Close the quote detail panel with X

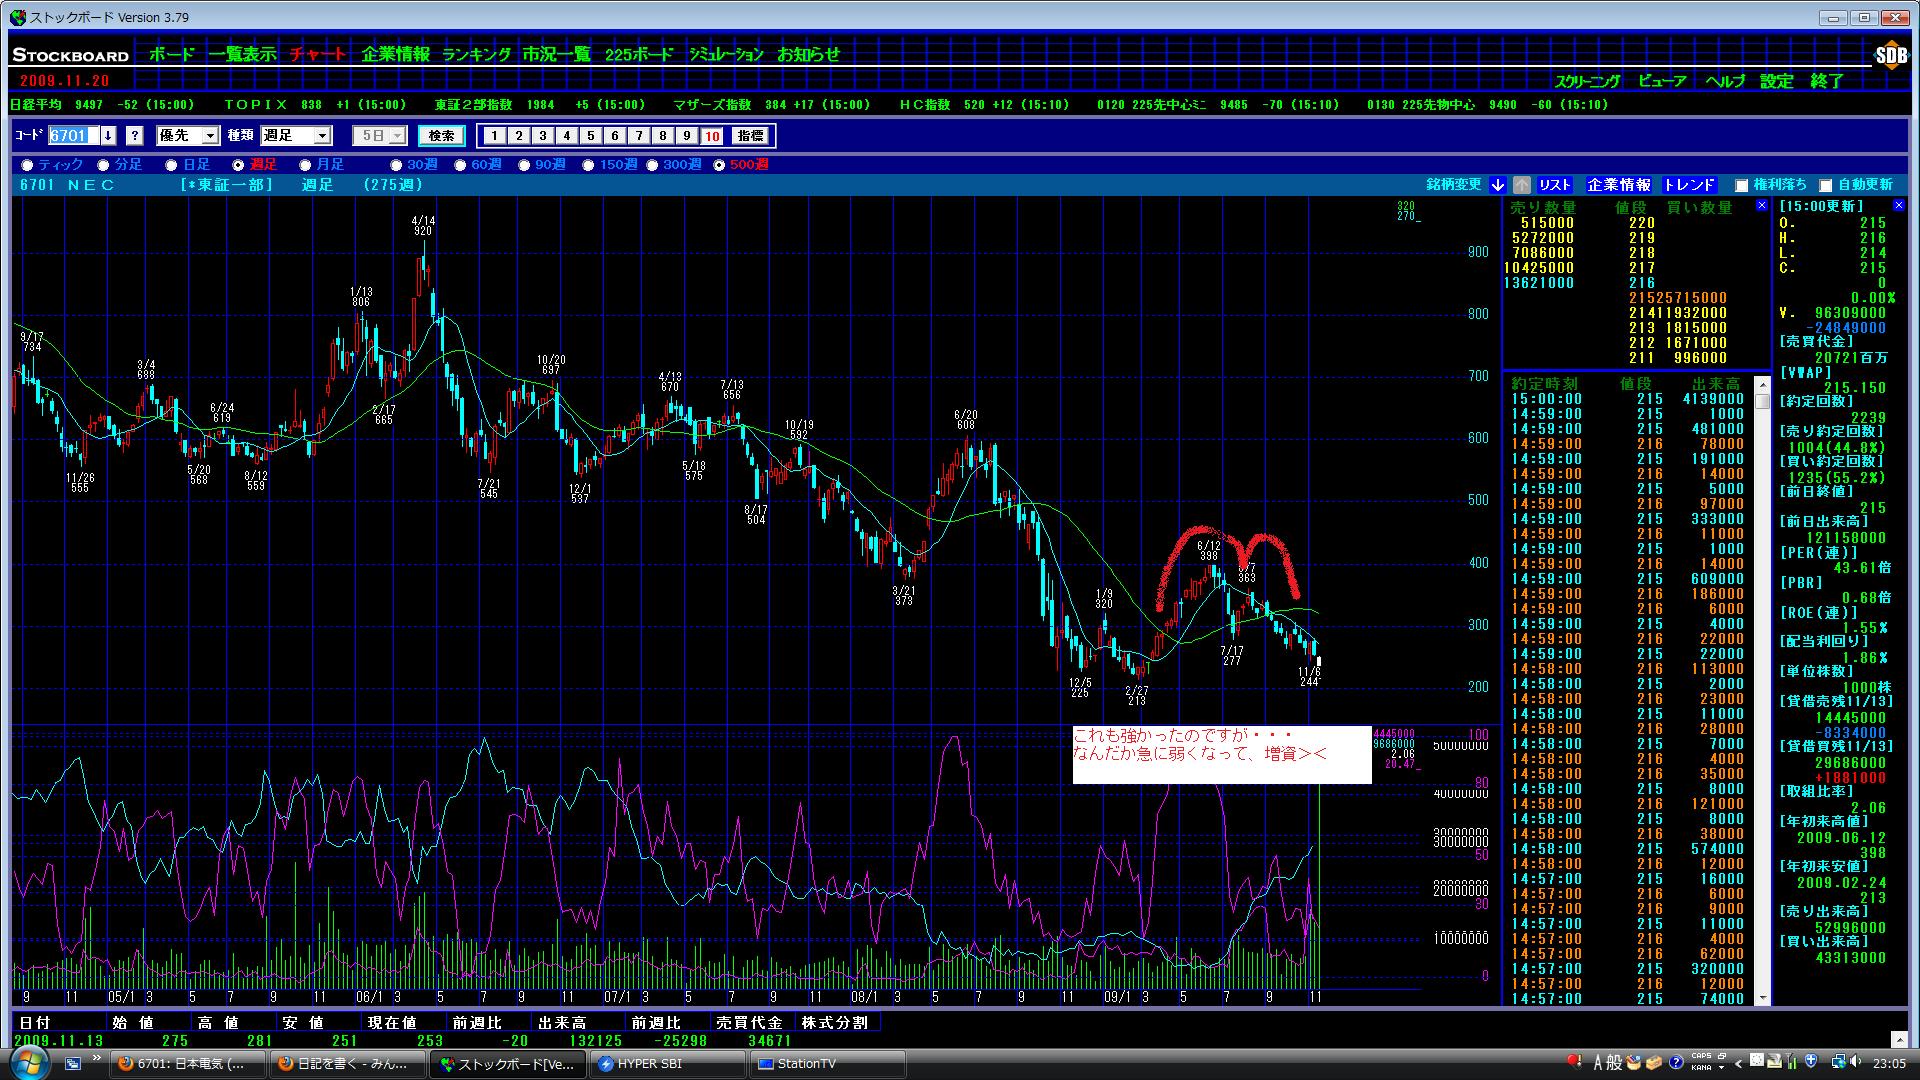[1899, 205]
